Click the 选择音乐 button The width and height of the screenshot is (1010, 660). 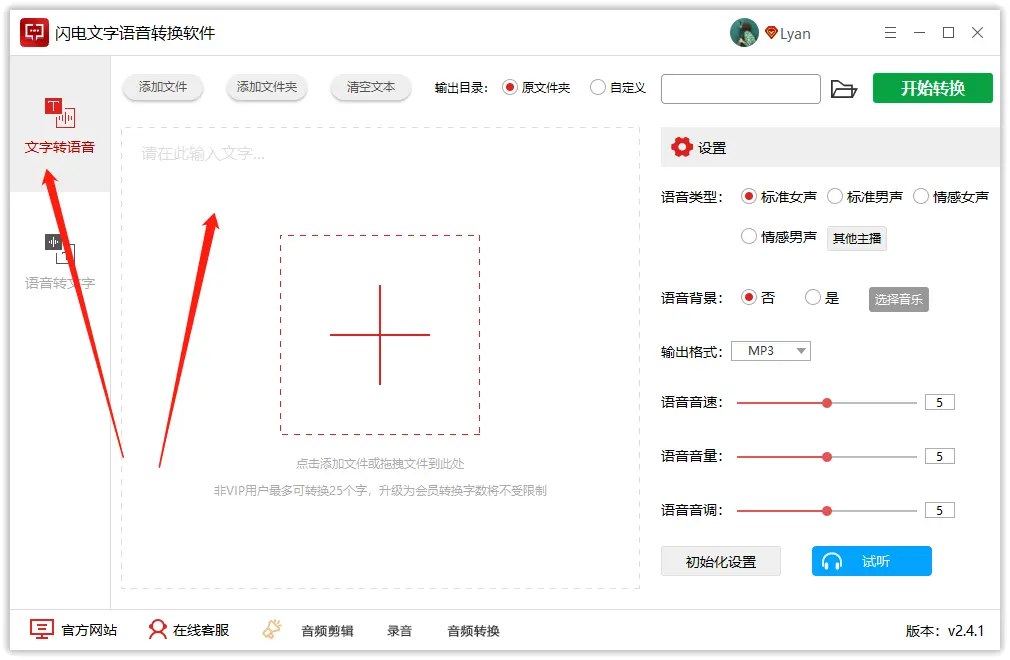(x=898, y=299)
